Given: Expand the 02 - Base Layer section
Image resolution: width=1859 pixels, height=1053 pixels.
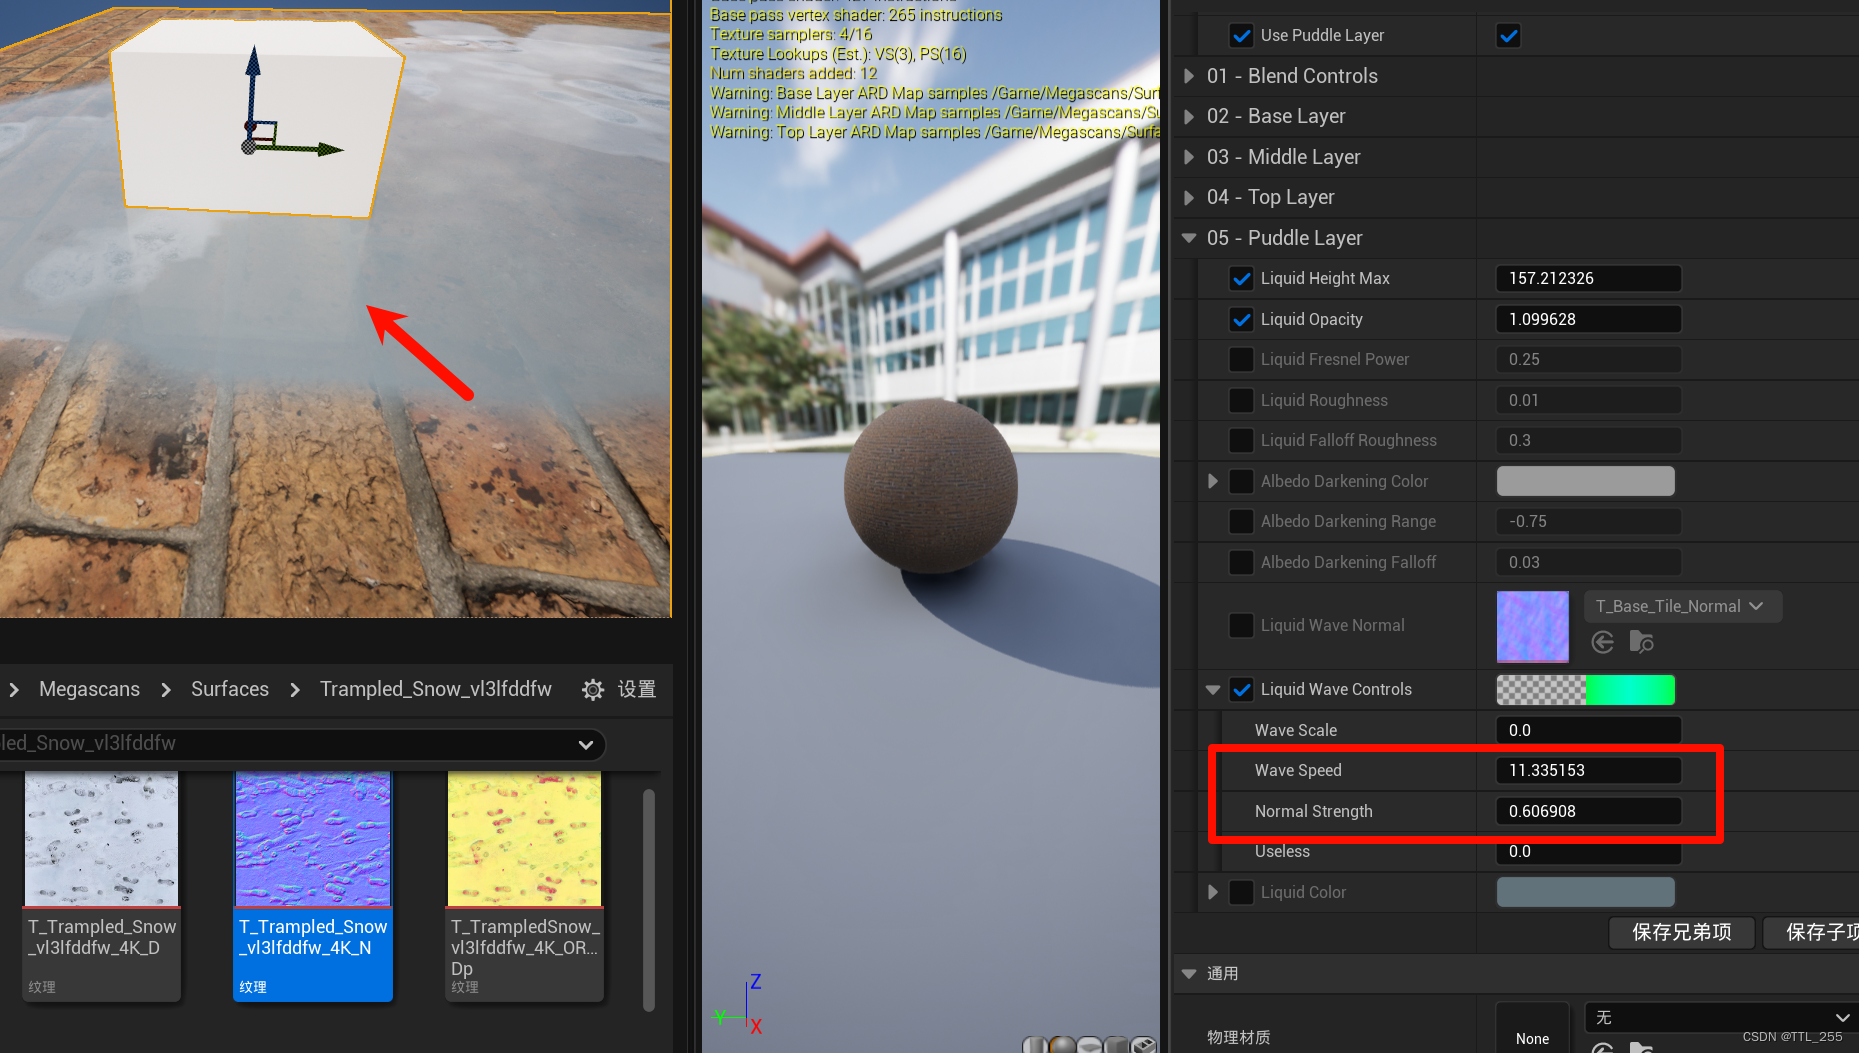Looking at the screenshot, I should point(1189,116).
